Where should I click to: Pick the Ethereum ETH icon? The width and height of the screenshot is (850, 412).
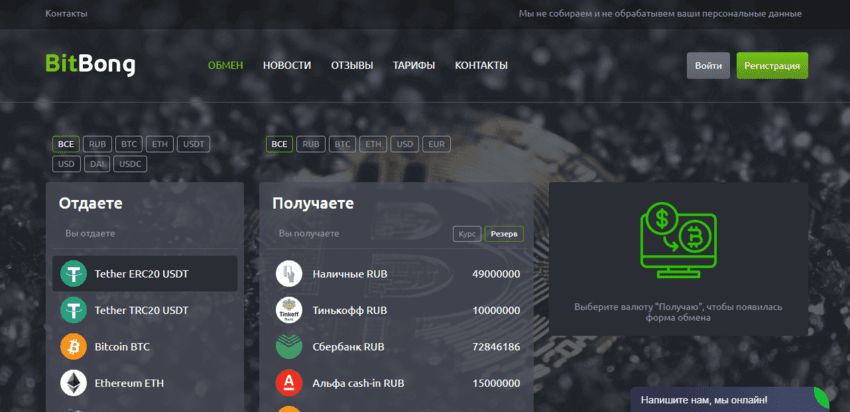click(x=73, y=383)
